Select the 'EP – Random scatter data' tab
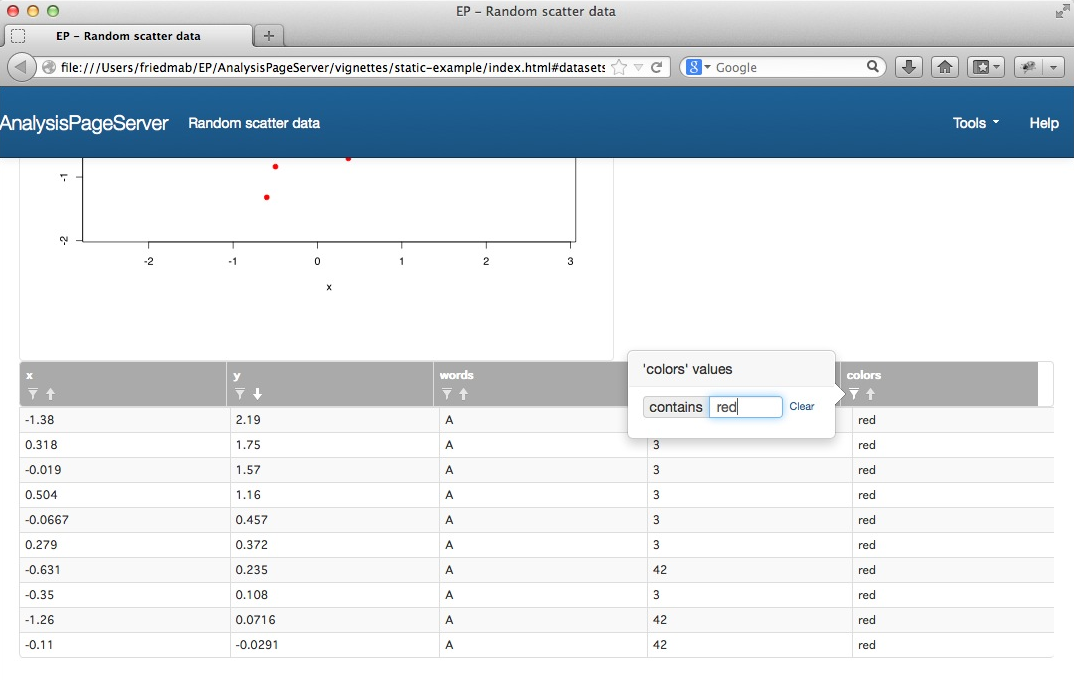Viewport: 1074px width, 680px height. click(x=128, y=36)
